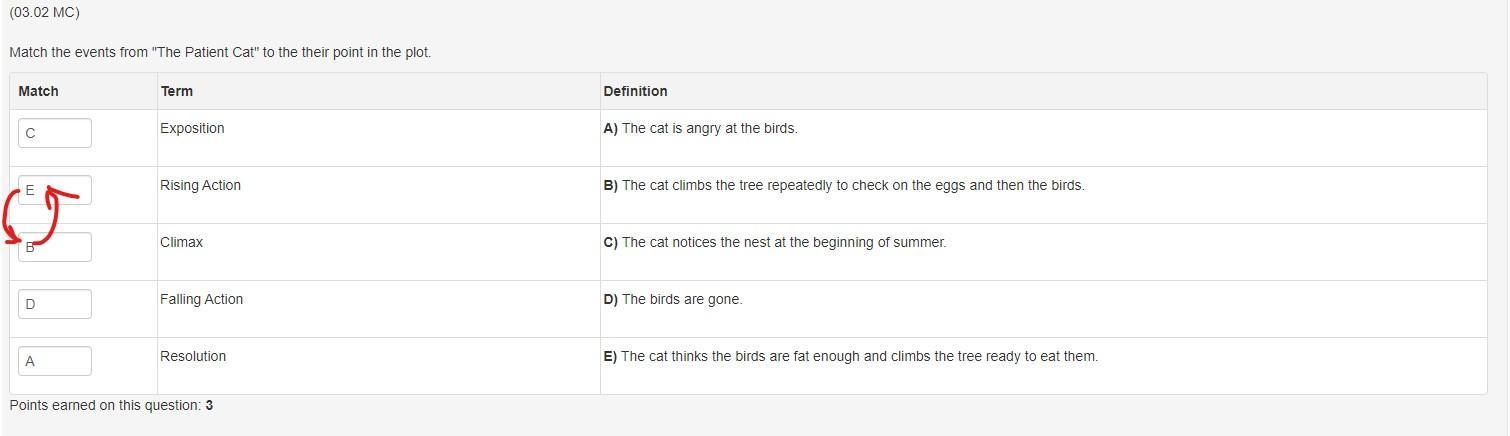Image resolution: width=1510 pixels, height=436 pixels.
Task: Click the Falling Action match input box
Action: tap(55, 304)
